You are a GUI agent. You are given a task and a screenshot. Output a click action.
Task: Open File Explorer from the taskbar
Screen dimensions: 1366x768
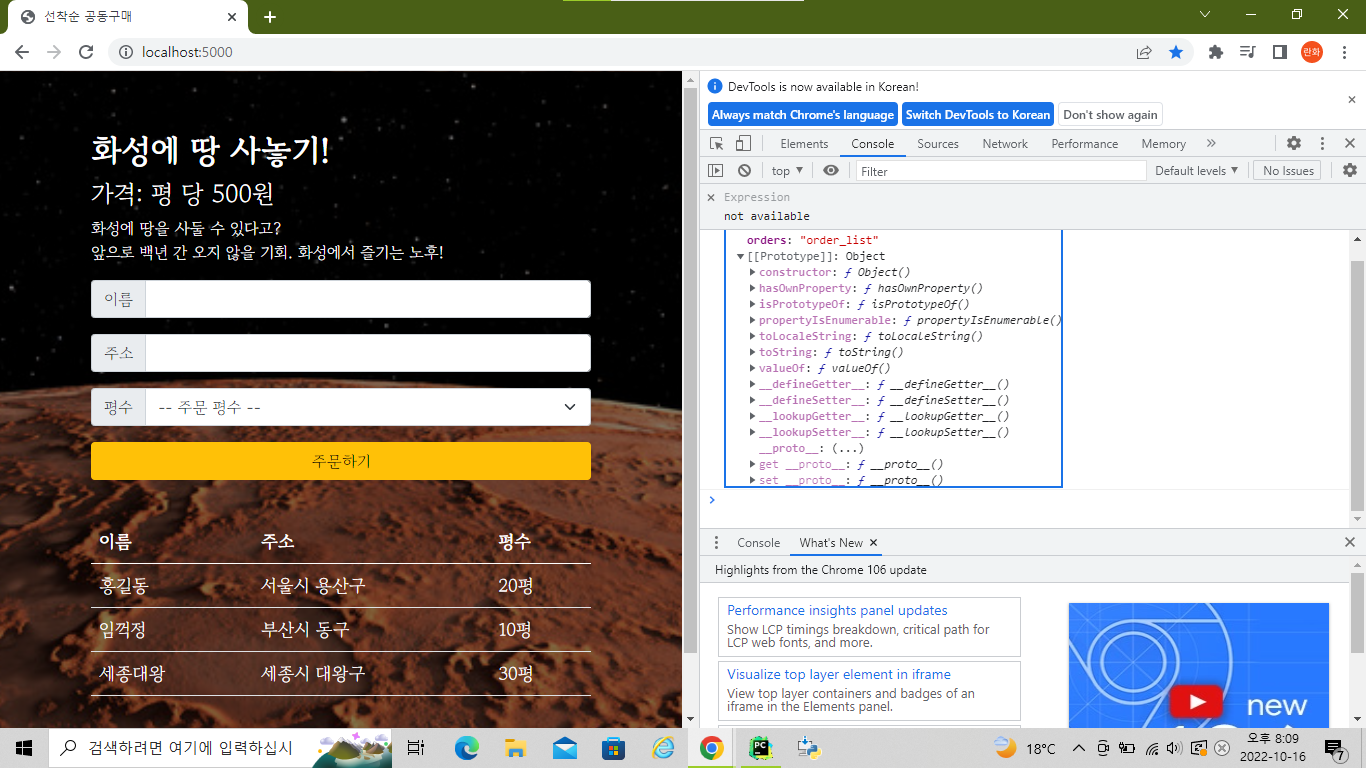516,748
